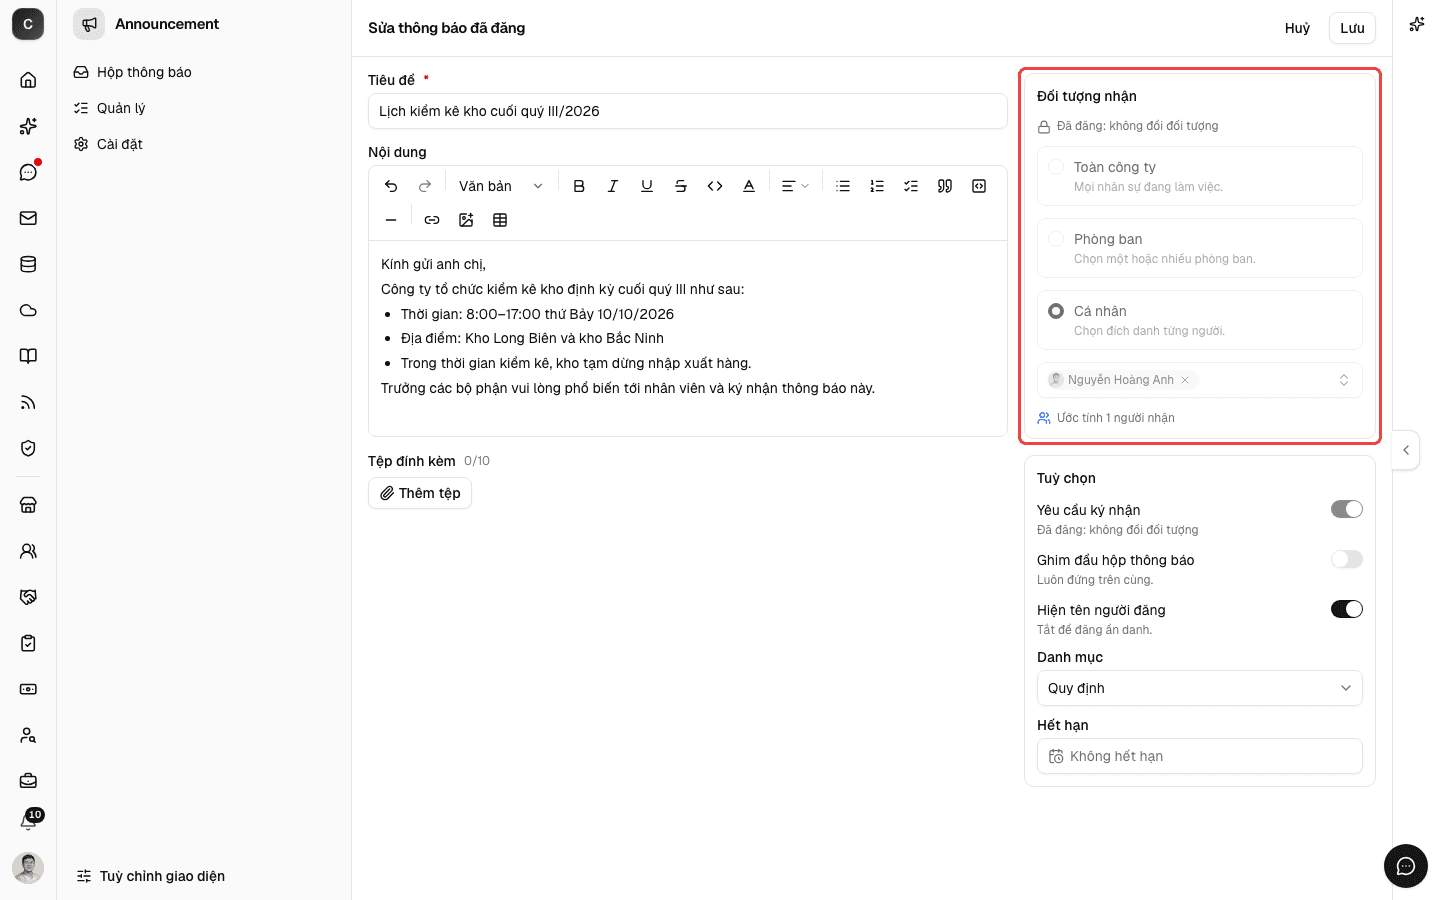Insert an image into the content
Screen dimensions: 1440x900
[466, 220]
